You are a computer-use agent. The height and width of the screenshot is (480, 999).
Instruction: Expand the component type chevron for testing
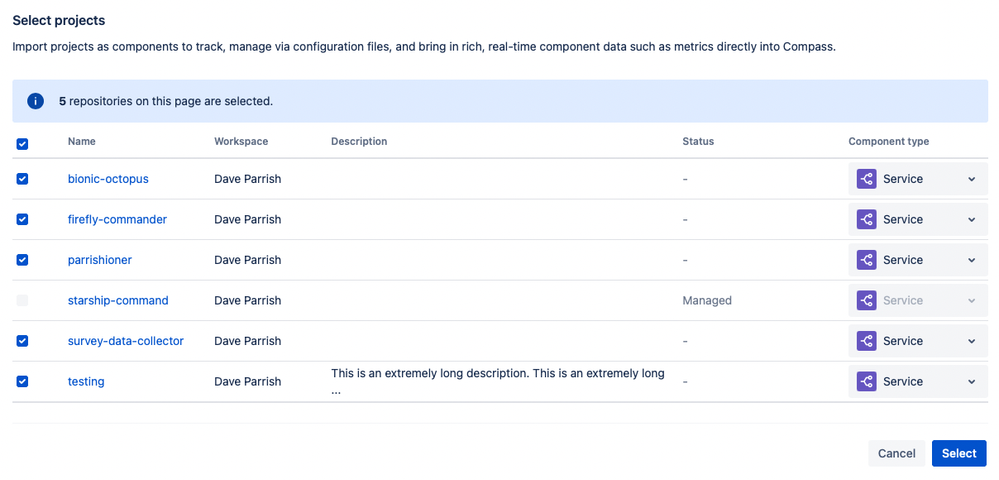(972, 381)
